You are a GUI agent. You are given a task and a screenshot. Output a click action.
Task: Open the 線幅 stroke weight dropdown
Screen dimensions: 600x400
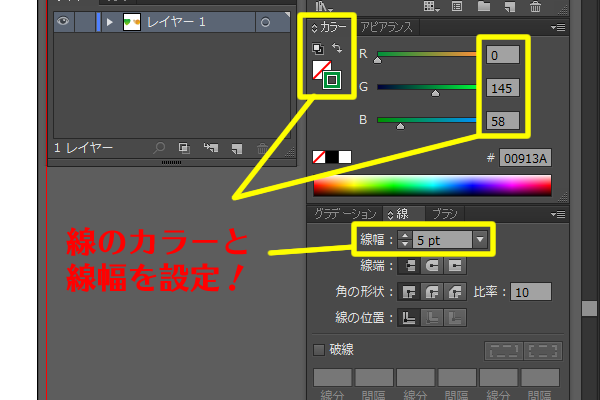click(x=480, y=240)
